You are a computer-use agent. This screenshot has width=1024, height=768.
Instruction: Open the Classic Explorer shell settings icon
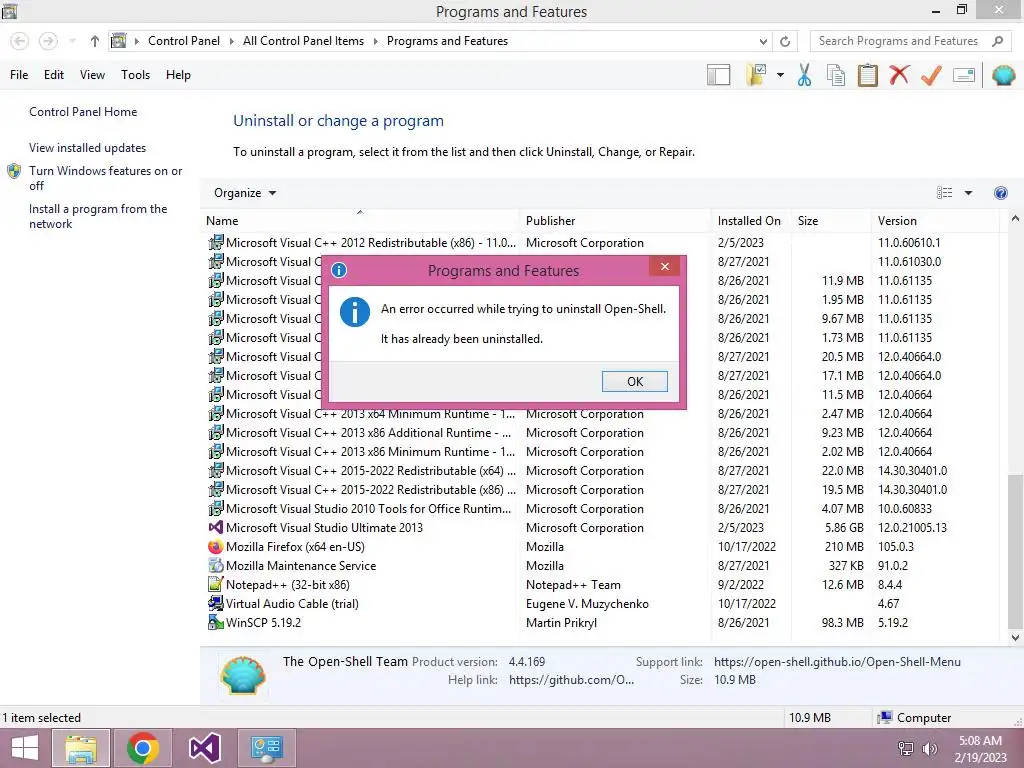1003,75
